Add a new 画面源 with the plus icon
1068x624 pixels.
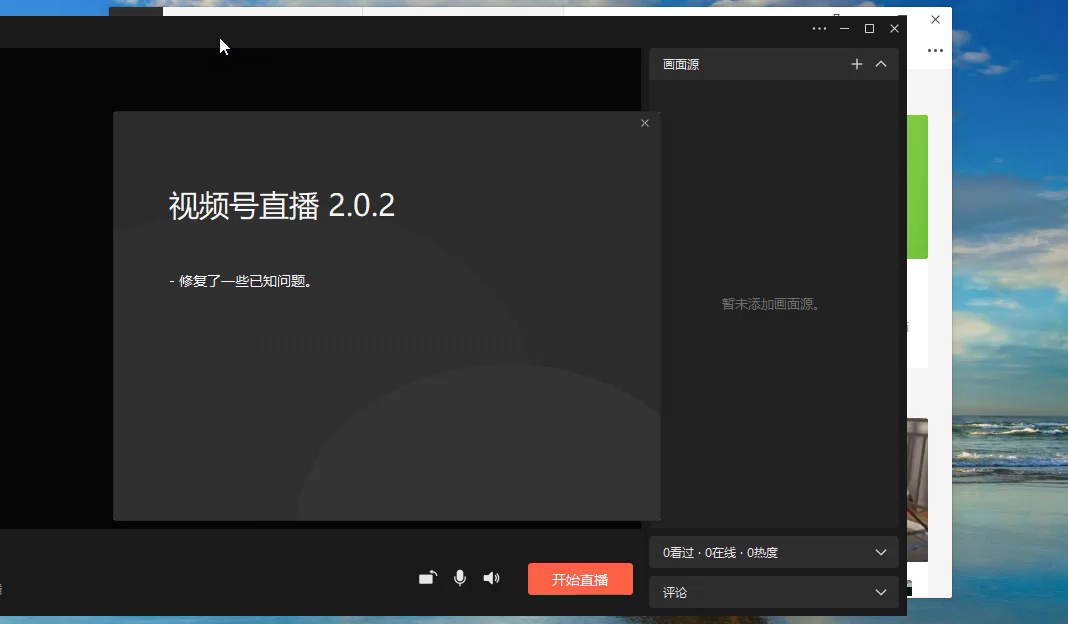coord(857,64)
